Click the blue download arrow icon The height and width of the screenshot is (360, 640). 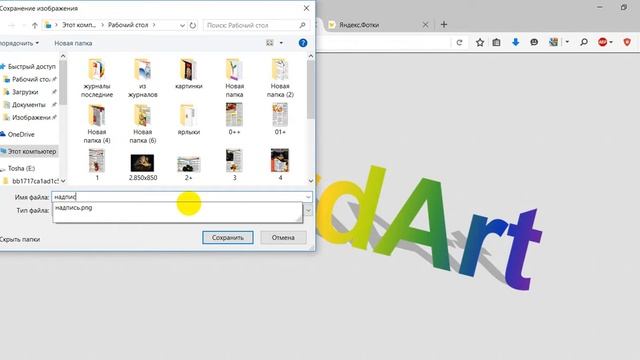(516, 42)
